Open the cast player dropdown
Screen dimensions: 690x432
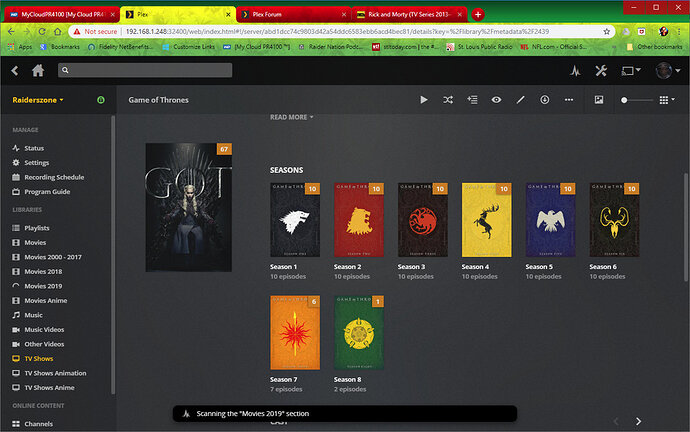[631, 70]
